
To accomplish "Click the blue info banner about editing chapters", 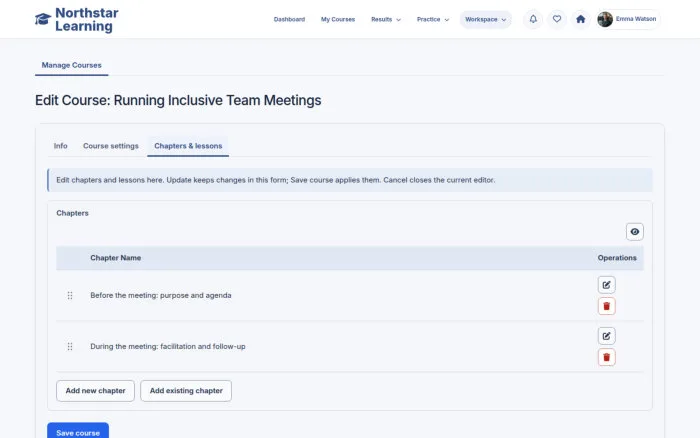I will tap(350, 180).
